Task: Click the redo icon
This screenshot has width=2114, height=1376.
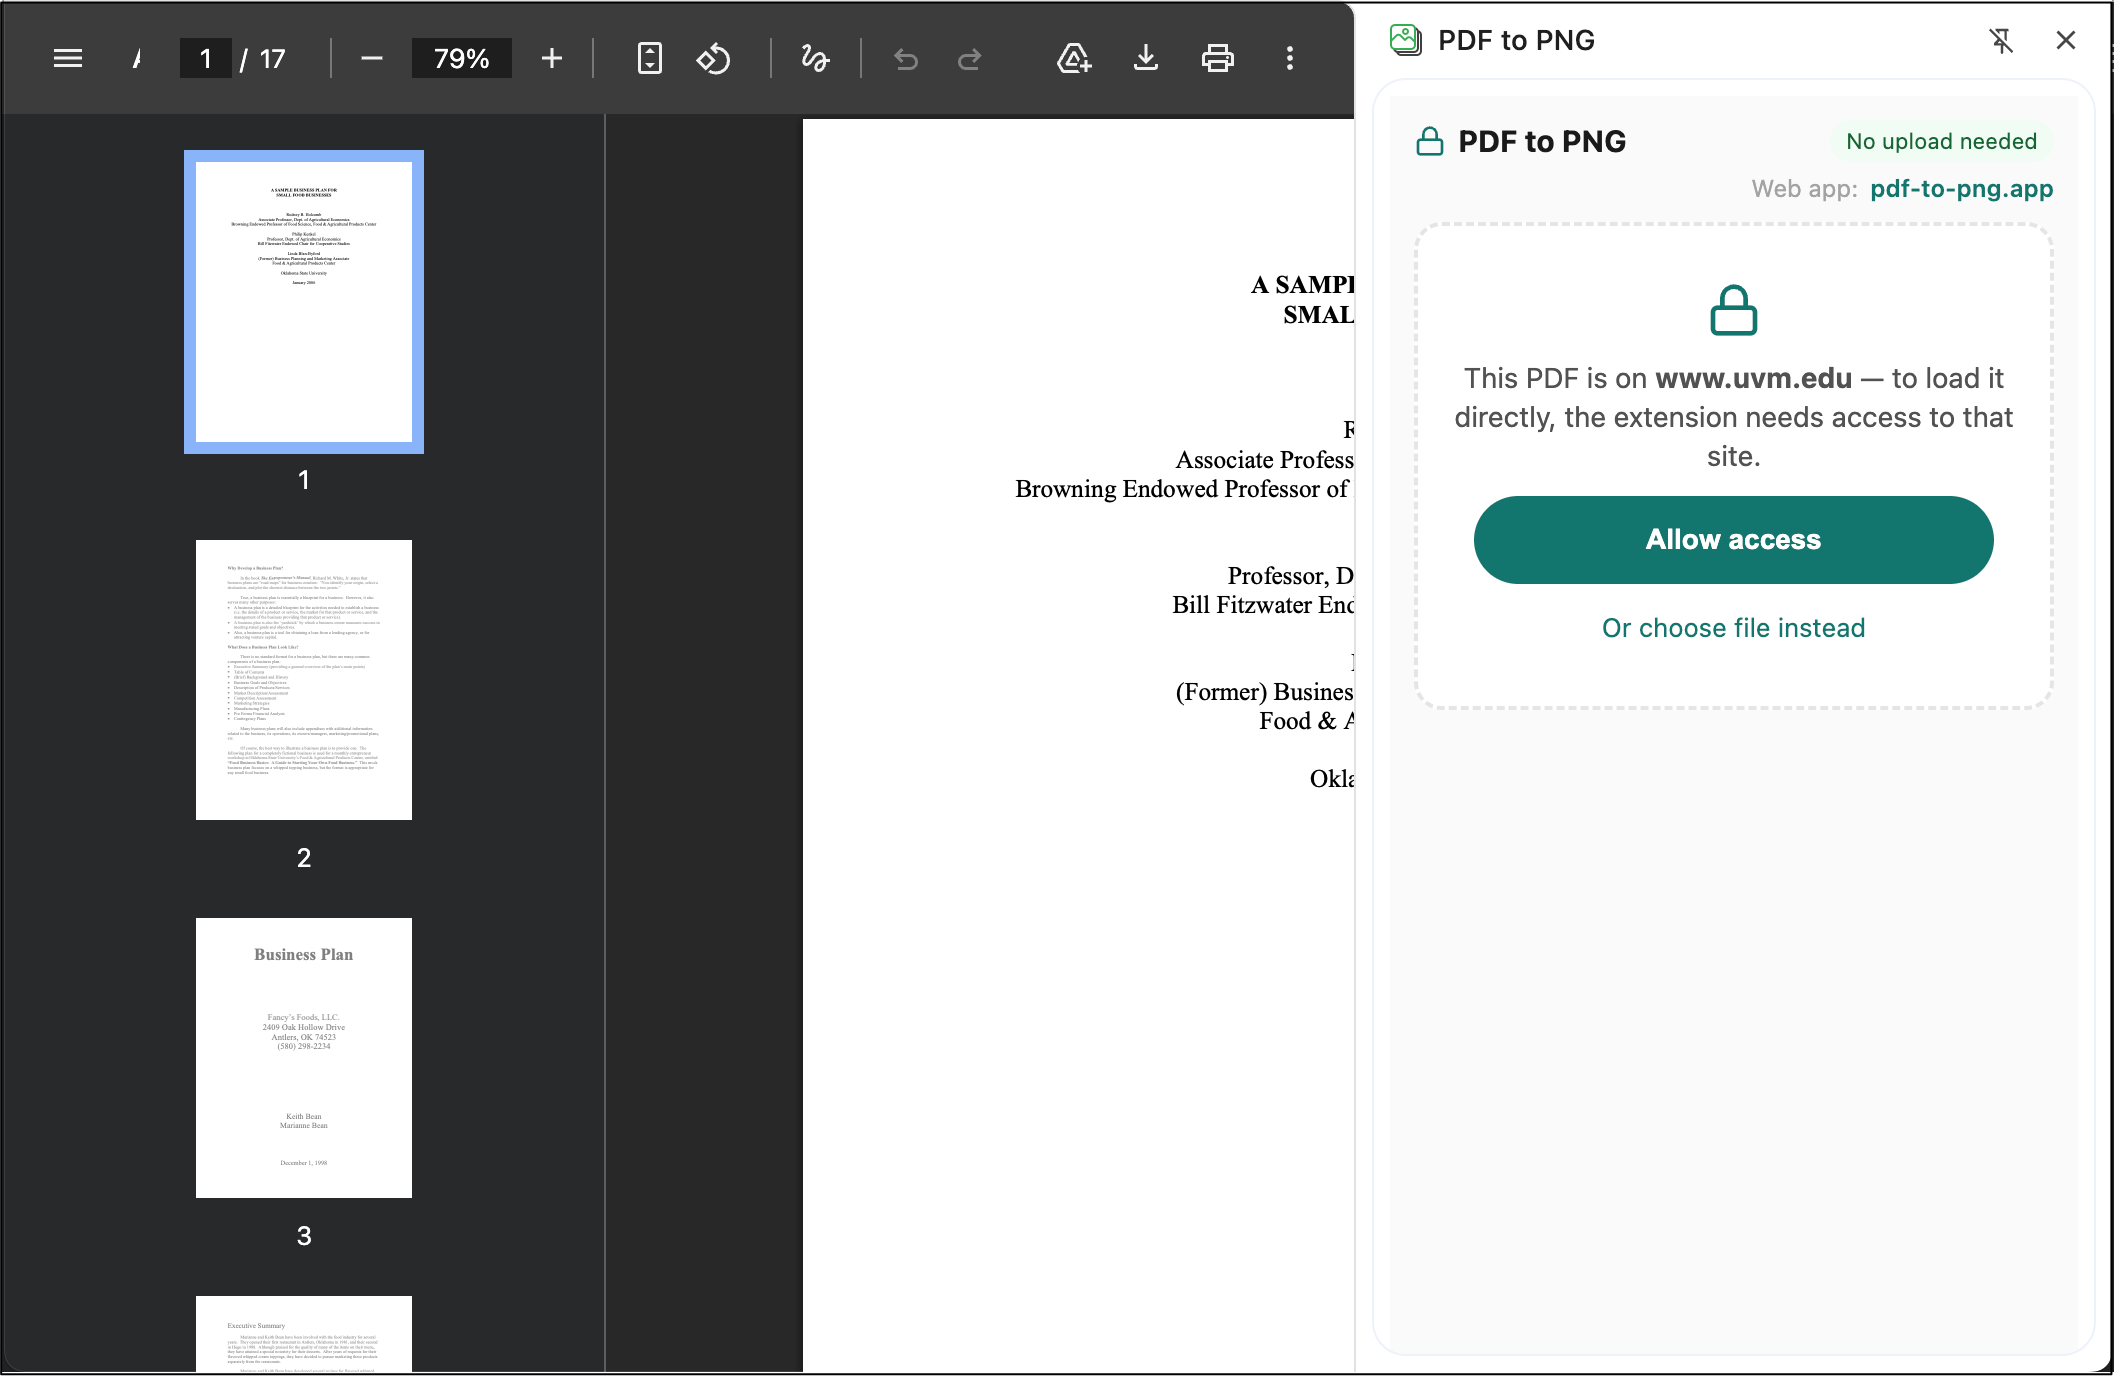Action: (969, 58)
